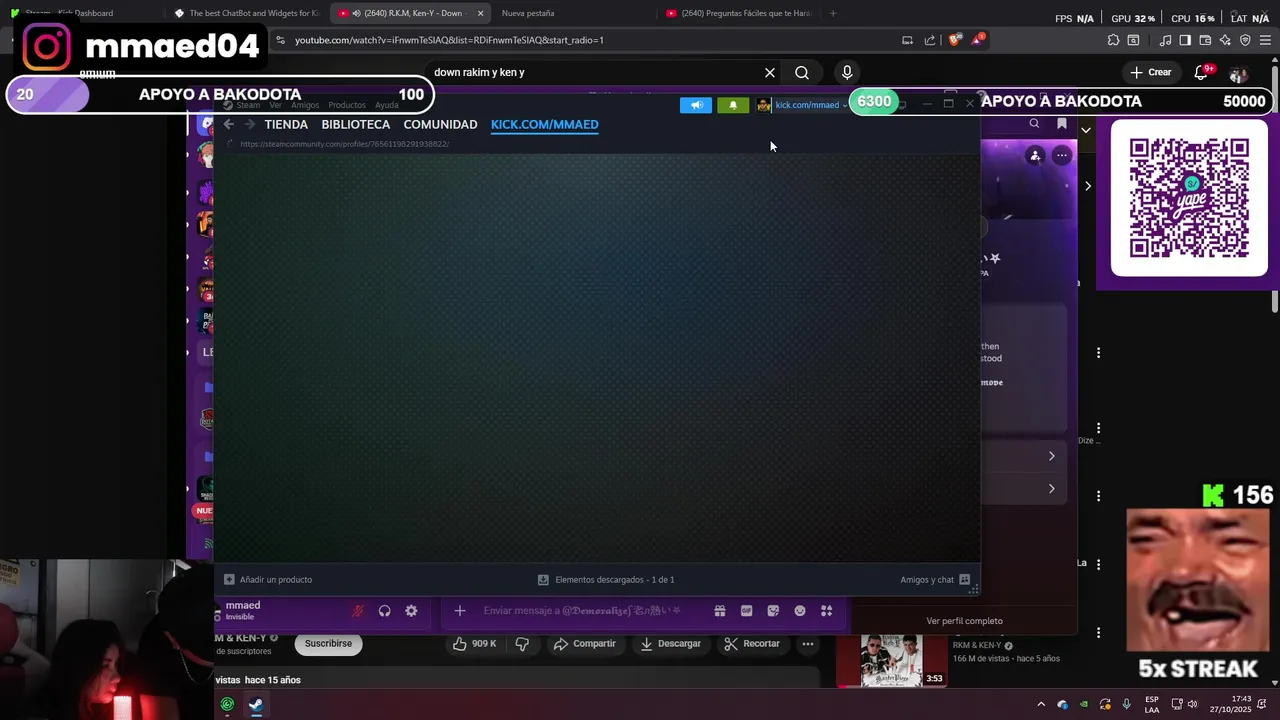Viewport: 1280px width, 720px height.
Task: Click YouTube search magnifier button
Action: (x=802, y=72)
